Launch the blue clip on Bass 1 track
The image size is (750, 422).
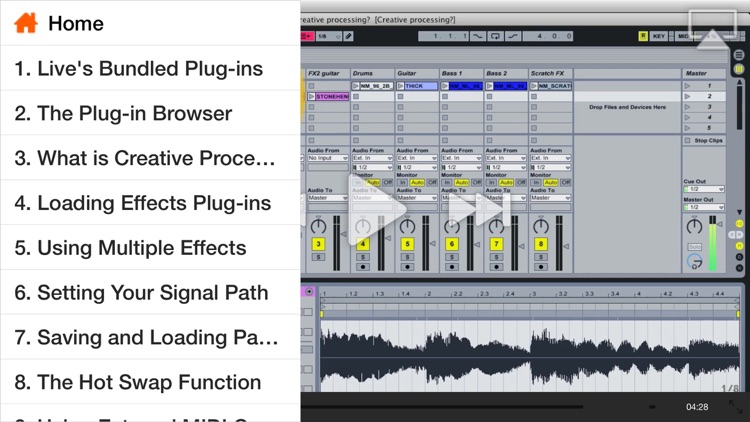click(445, 86)
